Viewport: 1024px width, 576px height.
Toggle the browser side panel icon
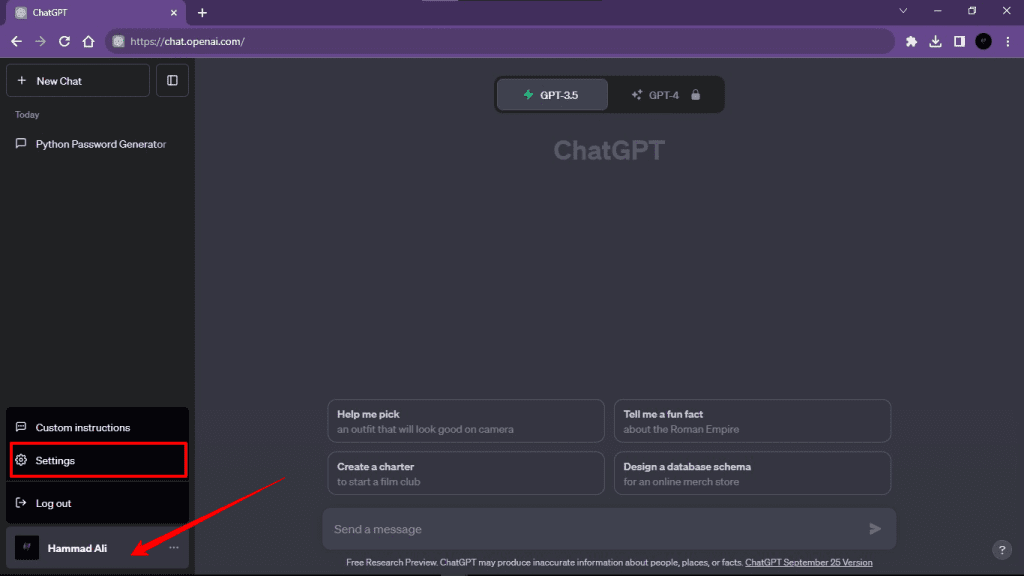(959, 41)
